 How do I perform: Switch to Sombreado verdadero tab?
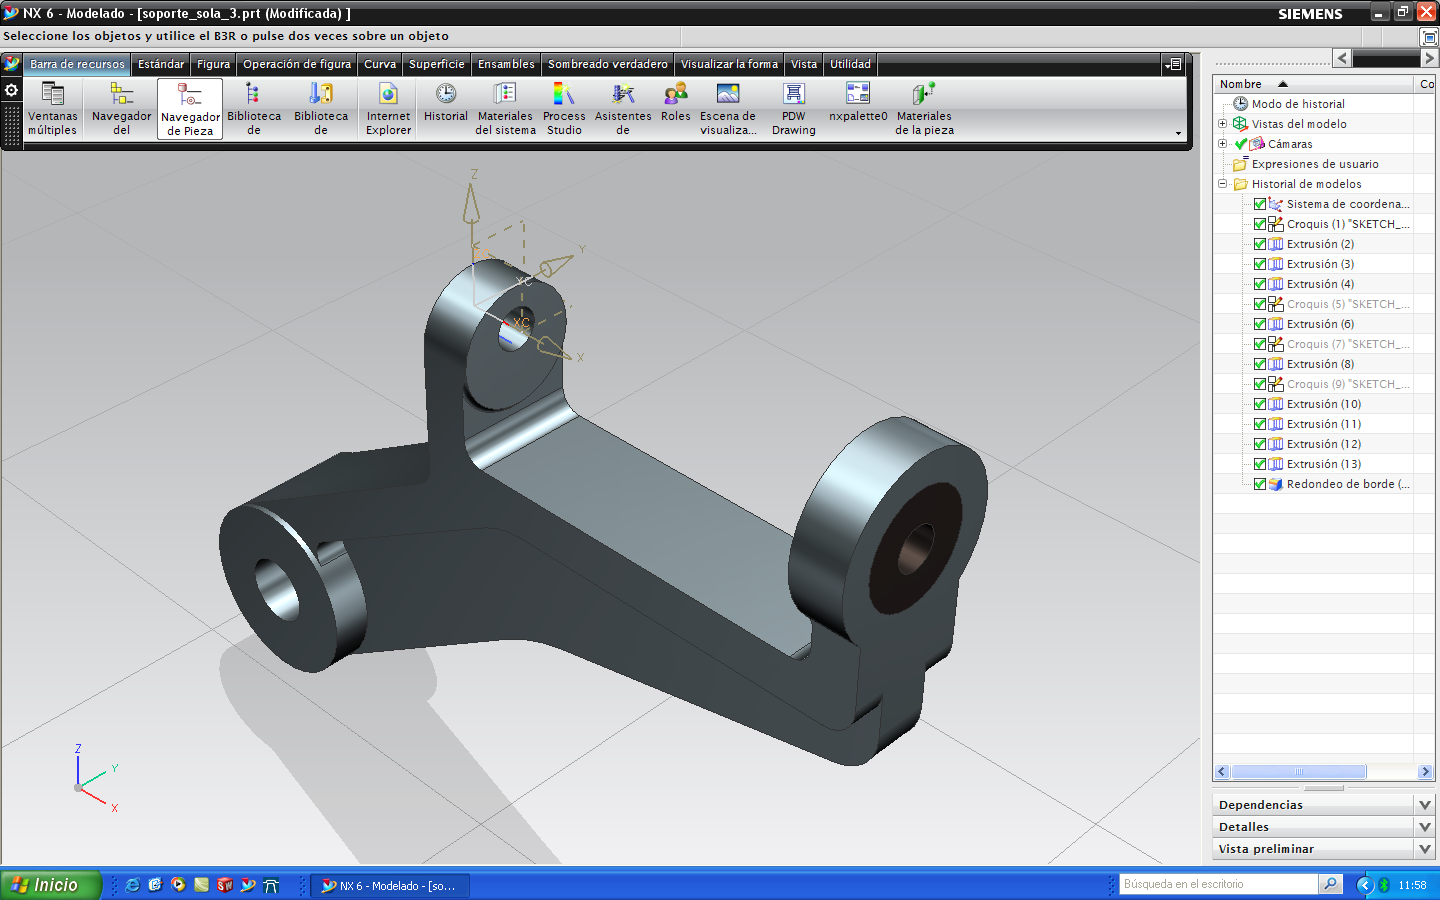pos(607,64)
